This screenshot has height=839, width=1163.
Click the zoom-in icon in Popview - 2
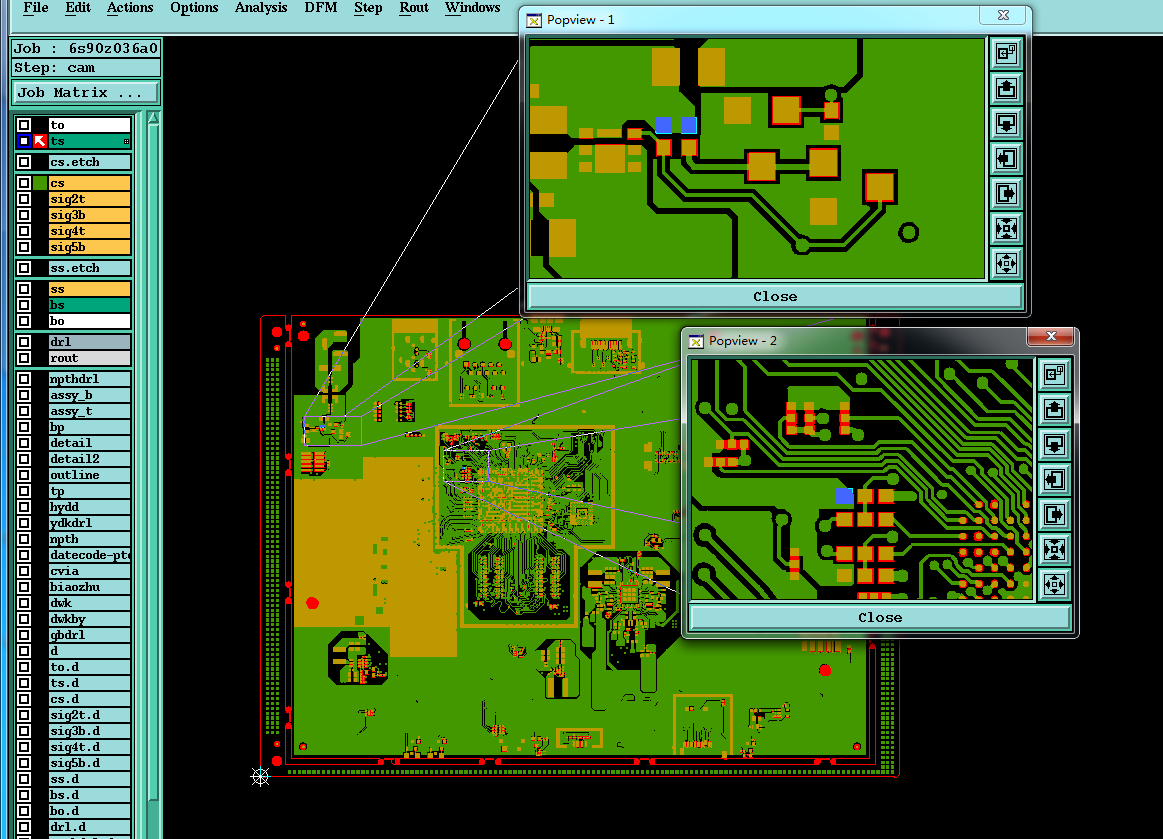(1054, 374)
